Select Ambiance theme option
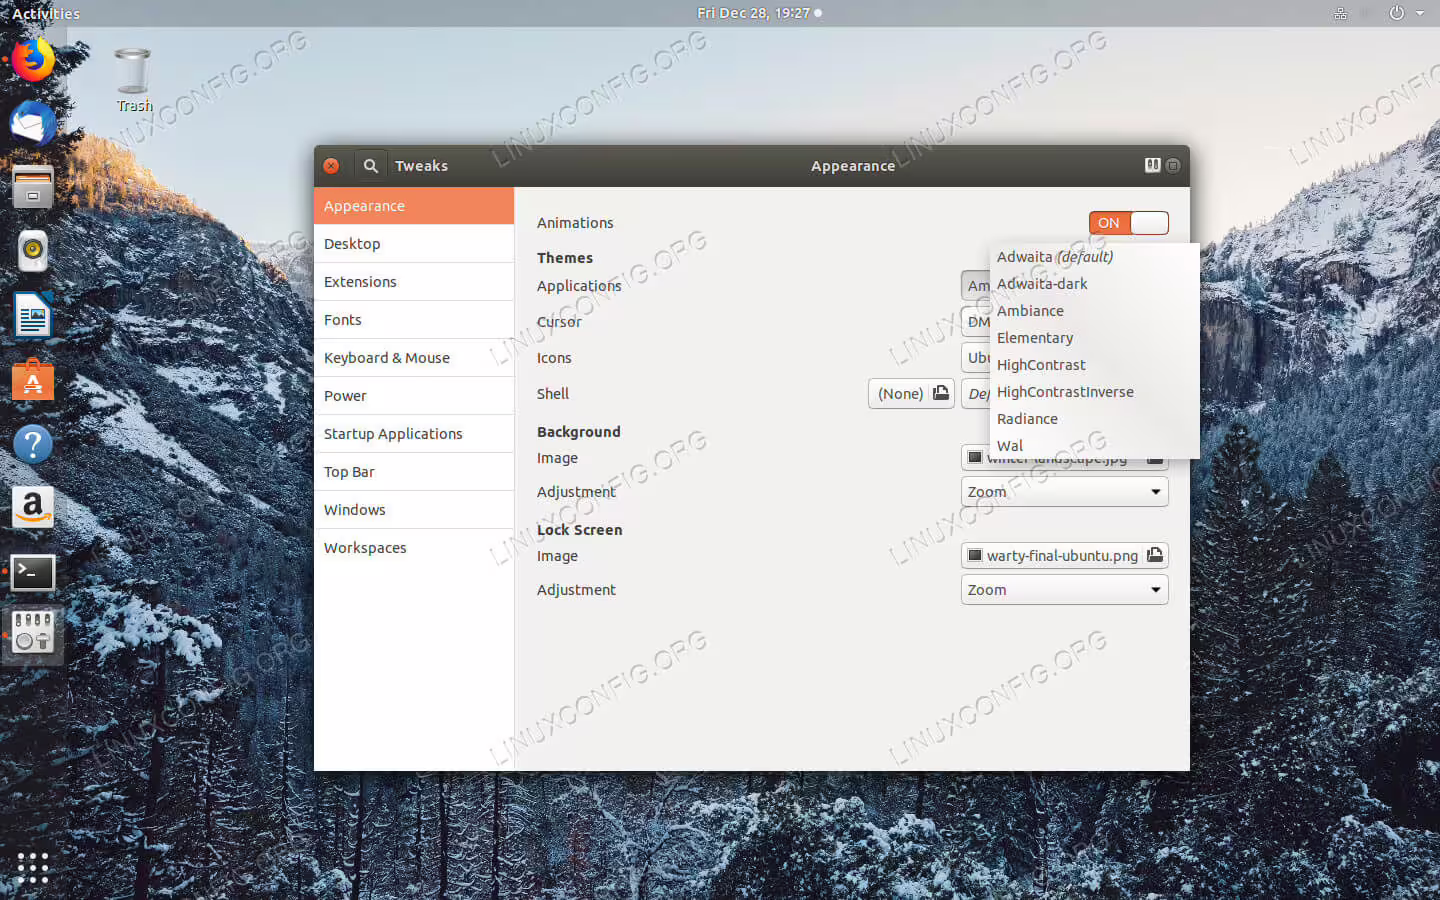Viewport: 1440px width, 900px height. tap(1094, 311)
